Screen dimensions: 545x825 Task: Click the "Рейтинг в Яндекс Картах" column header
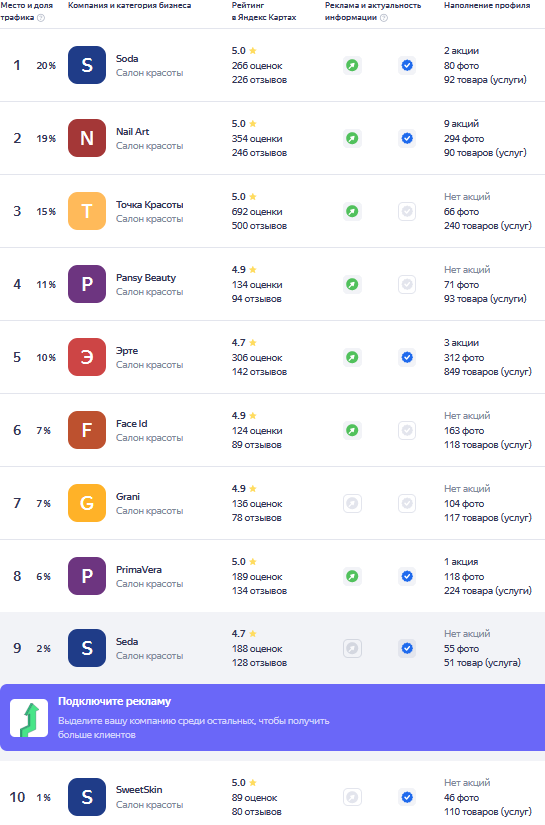point(264,11)
